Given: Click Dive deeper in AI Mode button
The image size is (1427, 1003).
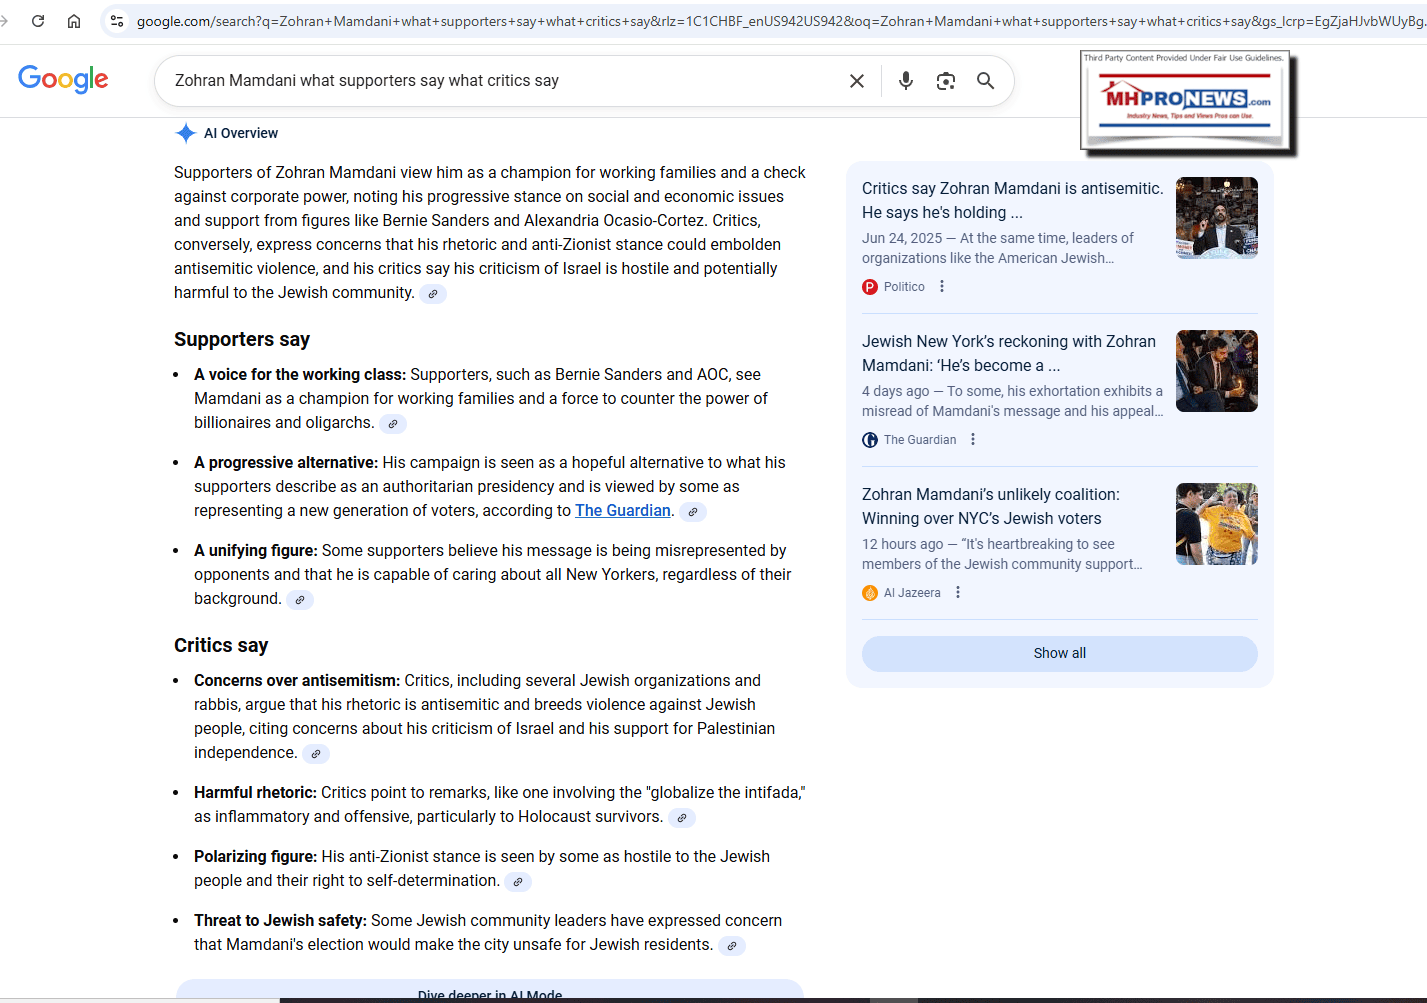Looking at the screenshot, I should point(490,992).
